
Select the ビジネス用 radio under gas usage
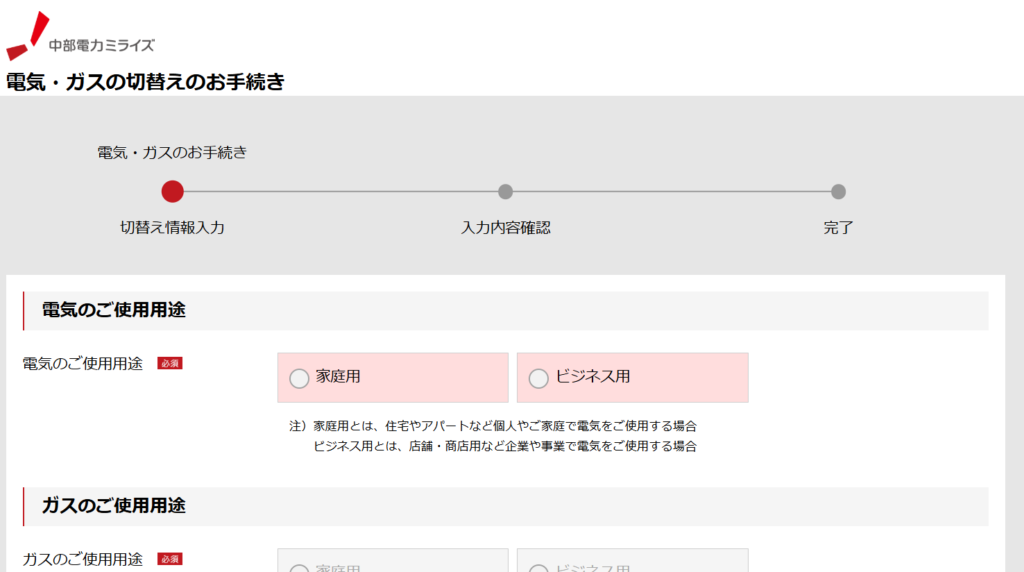[538, 569]
